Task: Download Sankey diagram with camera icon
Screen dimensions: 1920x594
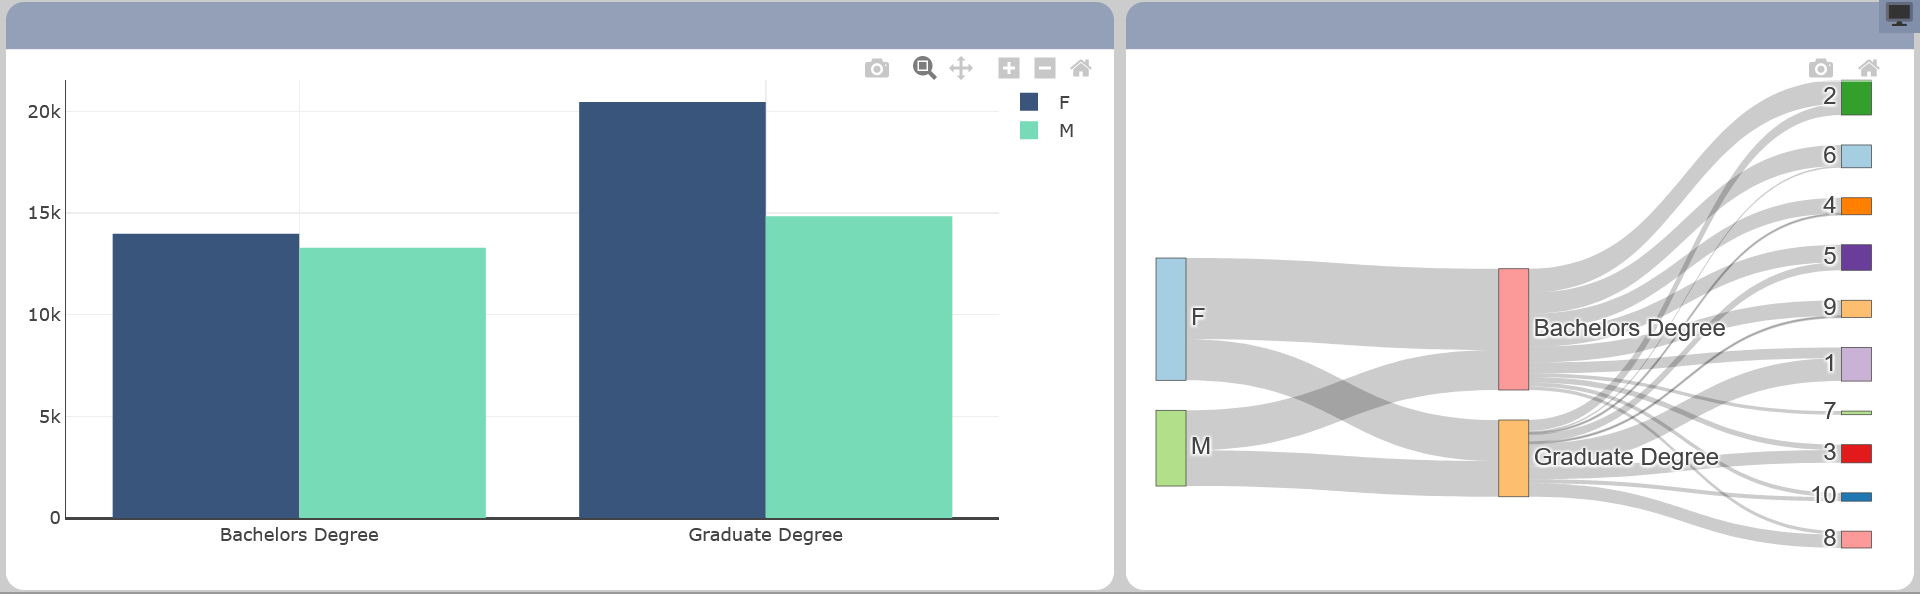Action: pos(1821,68)
